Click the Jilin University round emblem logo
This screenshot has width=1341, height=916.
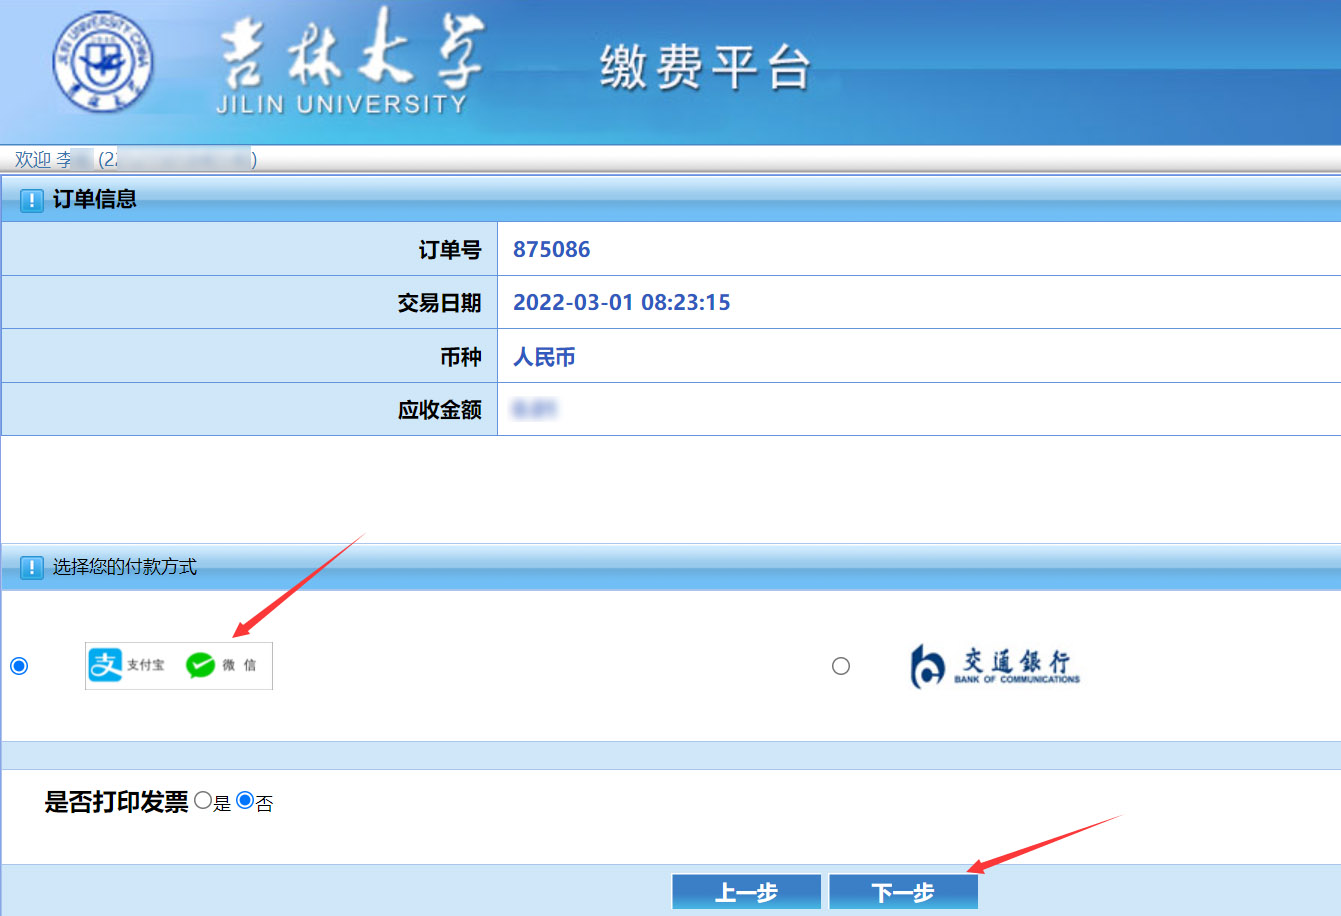(101, 64)
